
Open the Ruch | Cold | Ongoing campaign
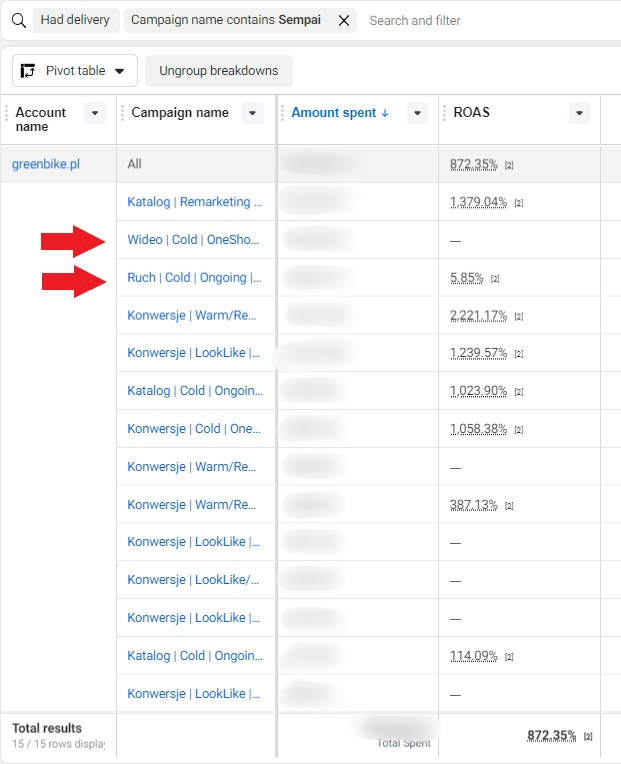194,278
